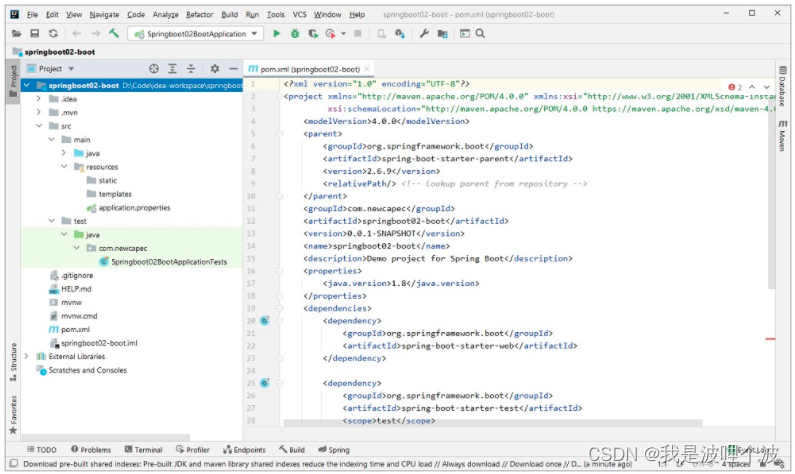Collapse all in Project panel

pos(191,68)
